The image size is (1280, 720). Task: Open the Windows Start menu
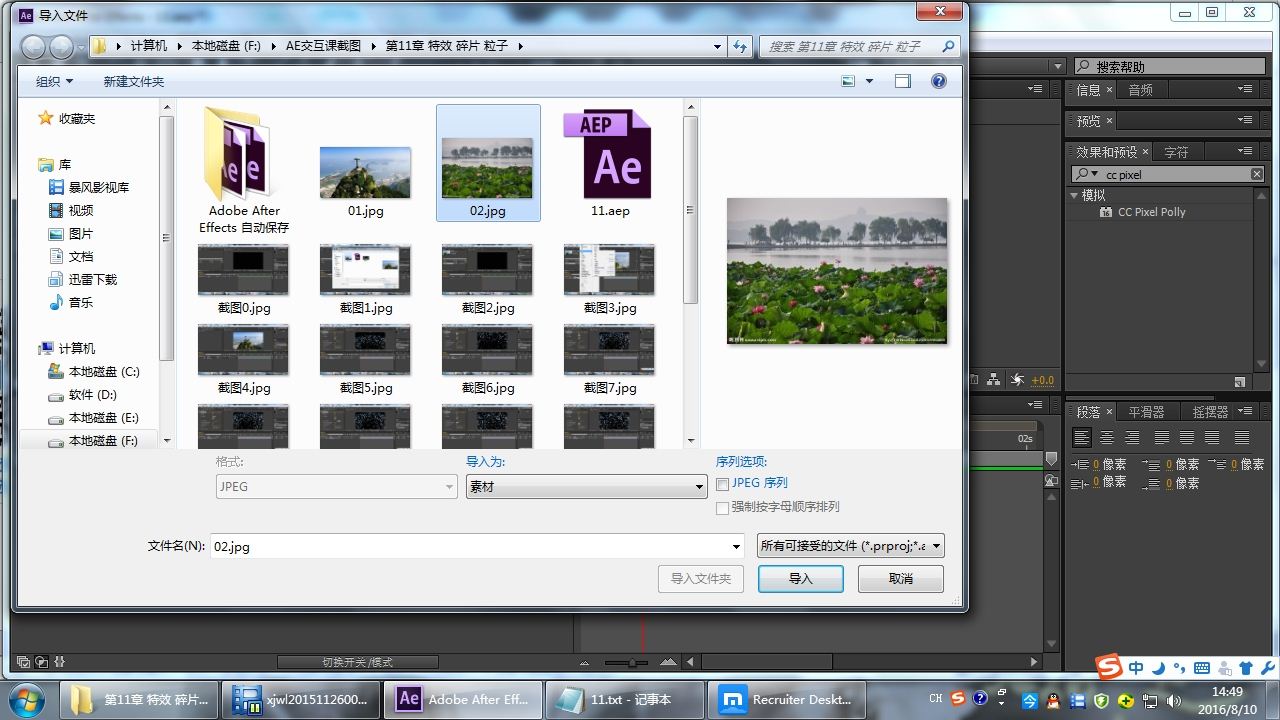click(27, 699)
